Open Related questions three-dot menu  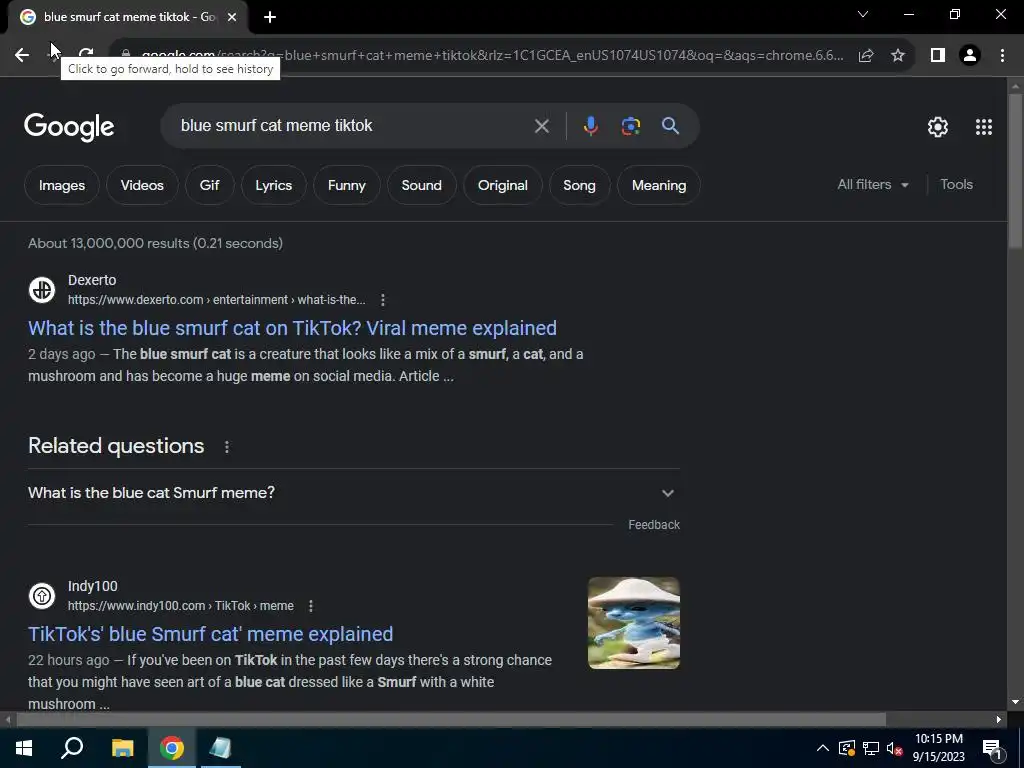point(227,447)
